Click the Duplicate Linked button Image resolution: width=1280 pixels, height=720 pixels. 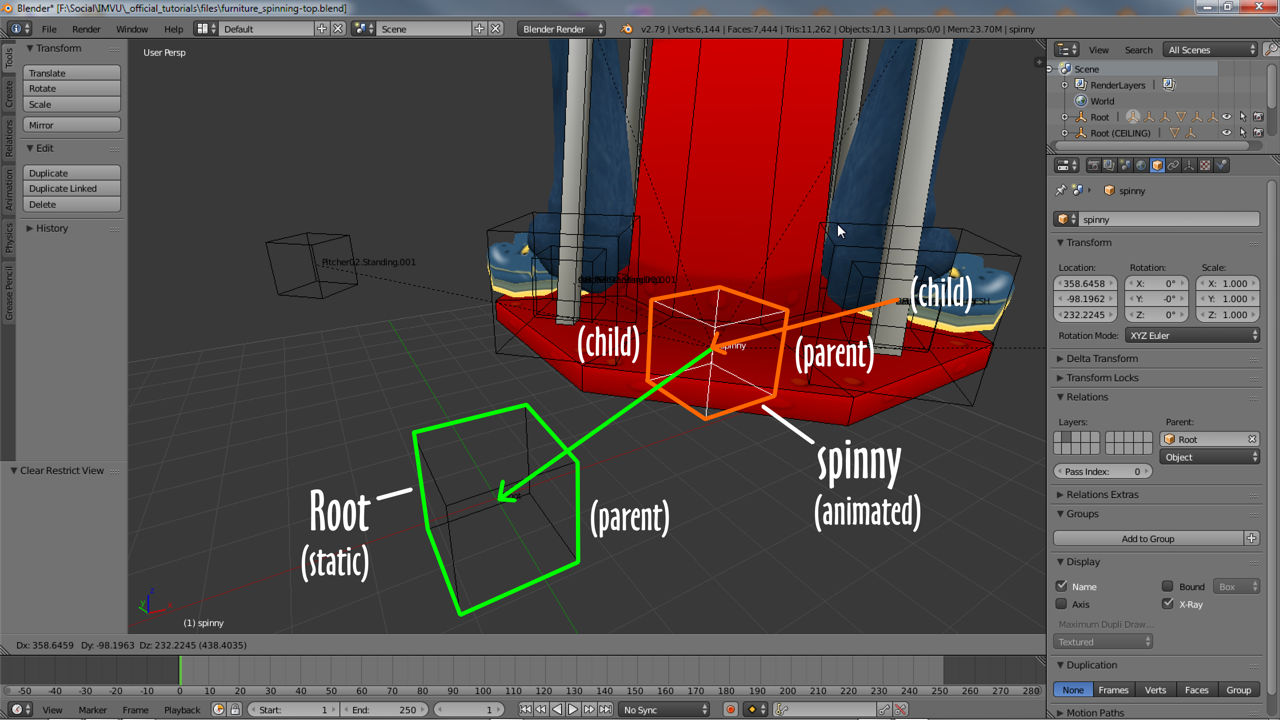click(72, 188)
